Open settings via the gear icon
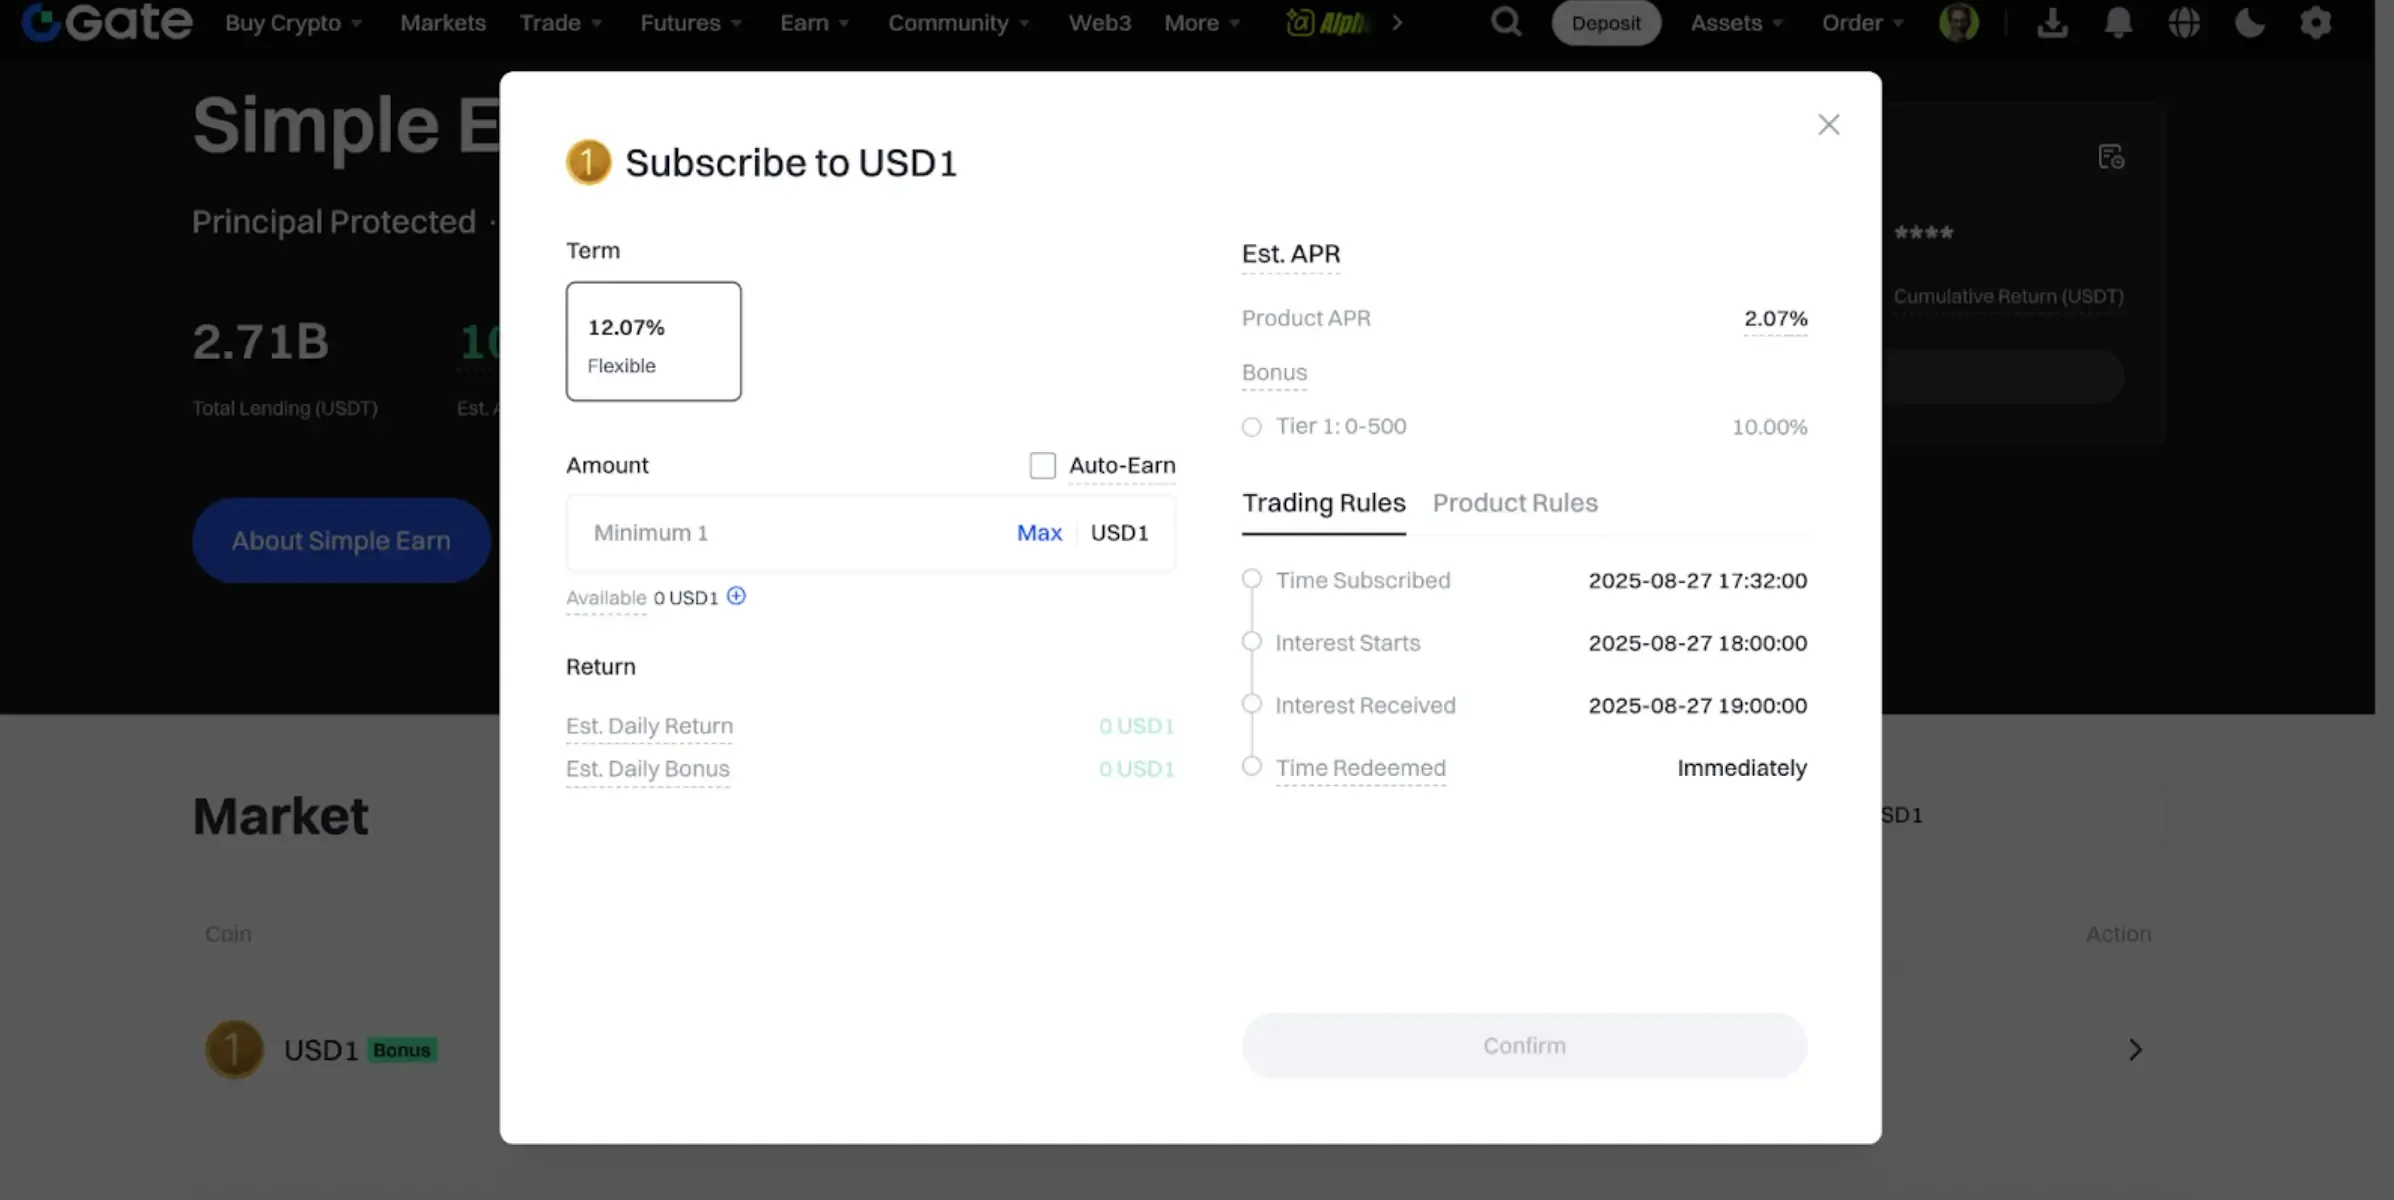2394x1200 pixels. (2316, 22)
